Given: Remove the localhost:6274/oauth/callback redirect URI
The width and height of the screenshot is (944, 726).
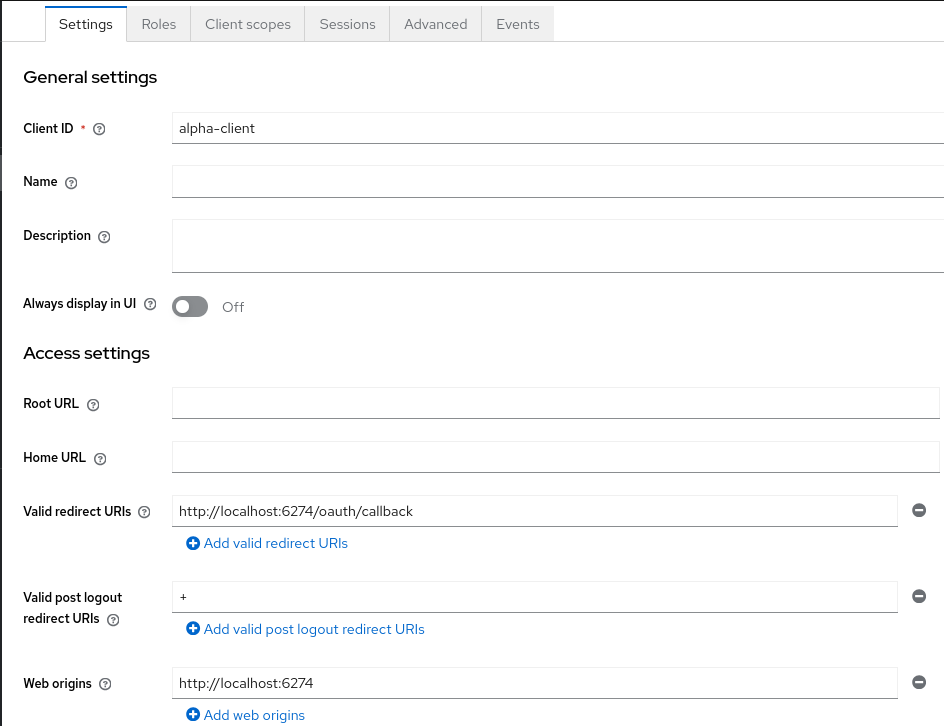Looking at the screenshot, I should click(x=919, y=510).
